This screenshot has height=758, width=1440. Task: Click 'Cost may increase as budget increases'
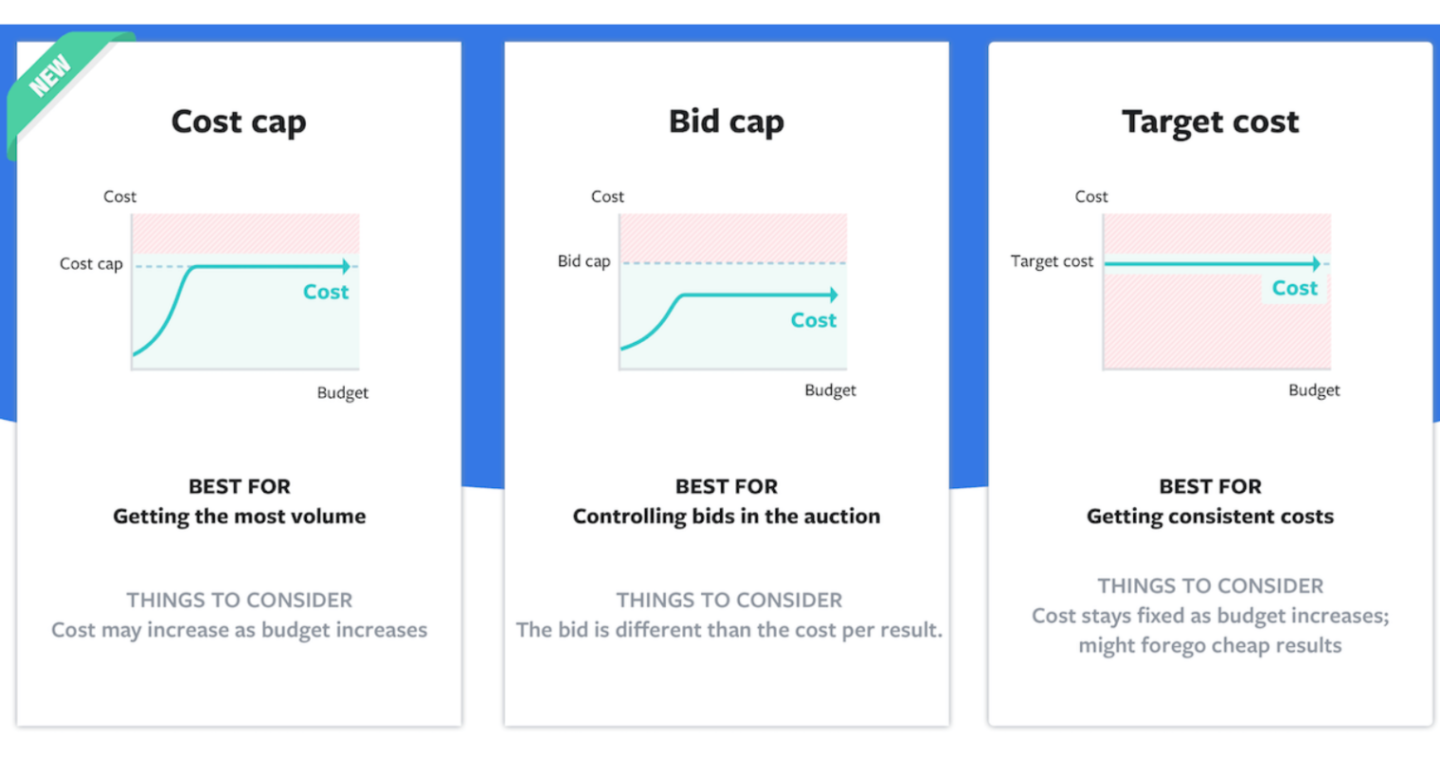click(239, 630)
